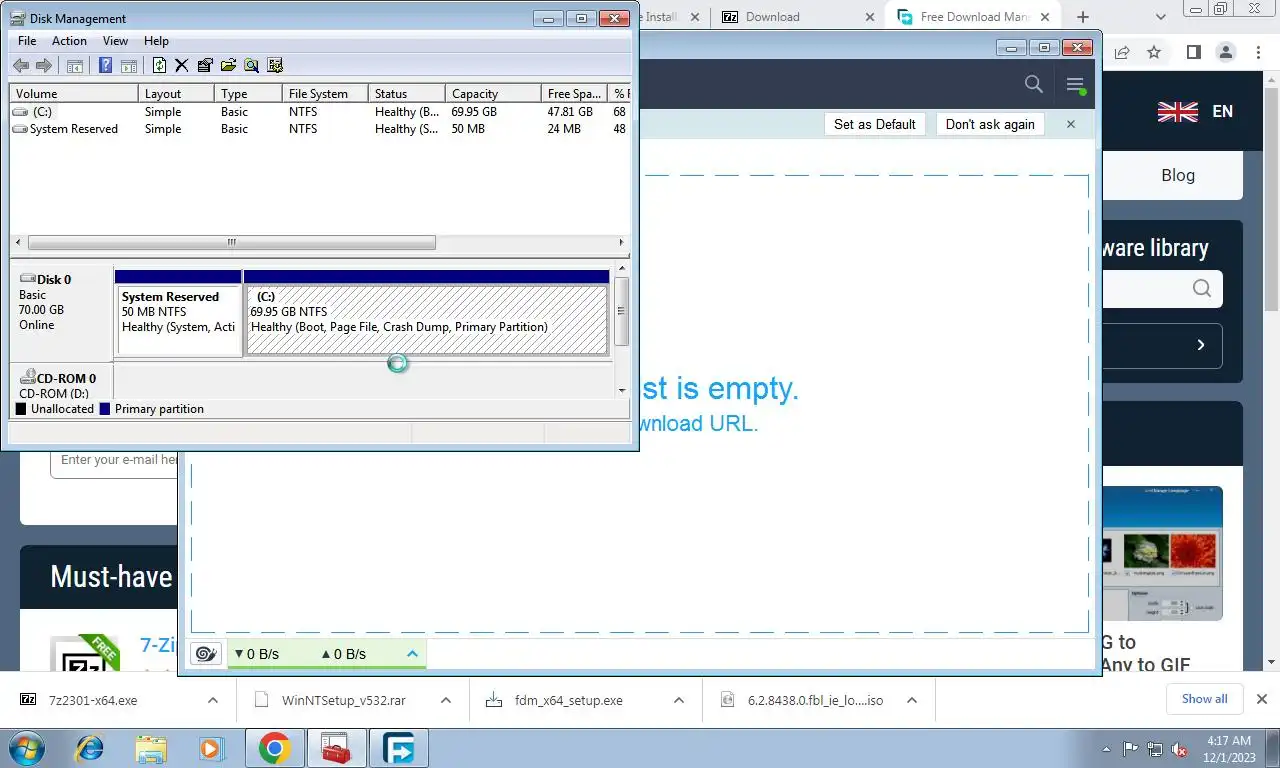Click Set as Default button

875,124
